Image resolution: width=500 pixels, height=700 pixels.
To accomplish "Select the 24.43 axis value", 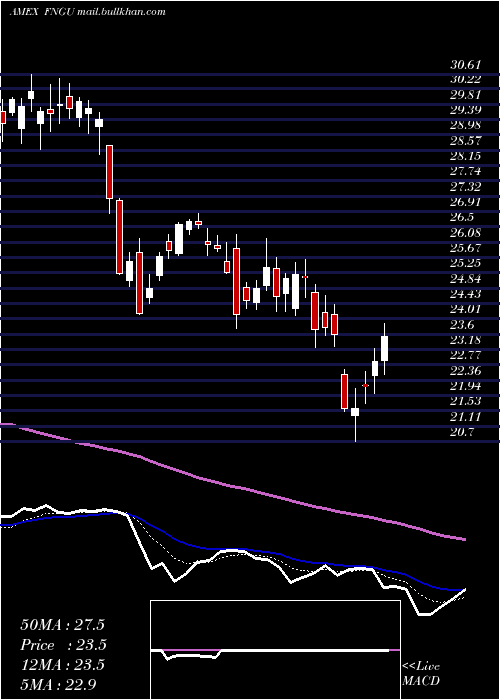I will pyautogui.click(x=466, y=294).
